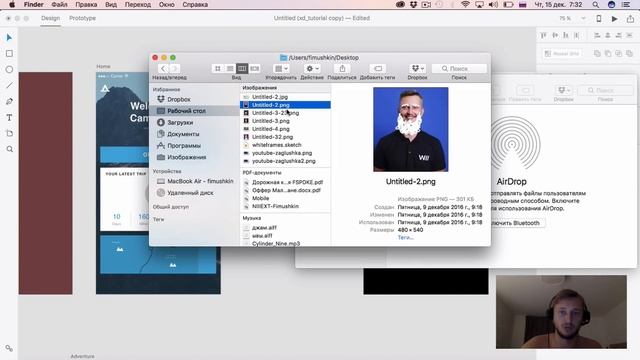Click Home artboard label in XD
This screenshot has height=360, width=640.
click(x=103, y=66)
